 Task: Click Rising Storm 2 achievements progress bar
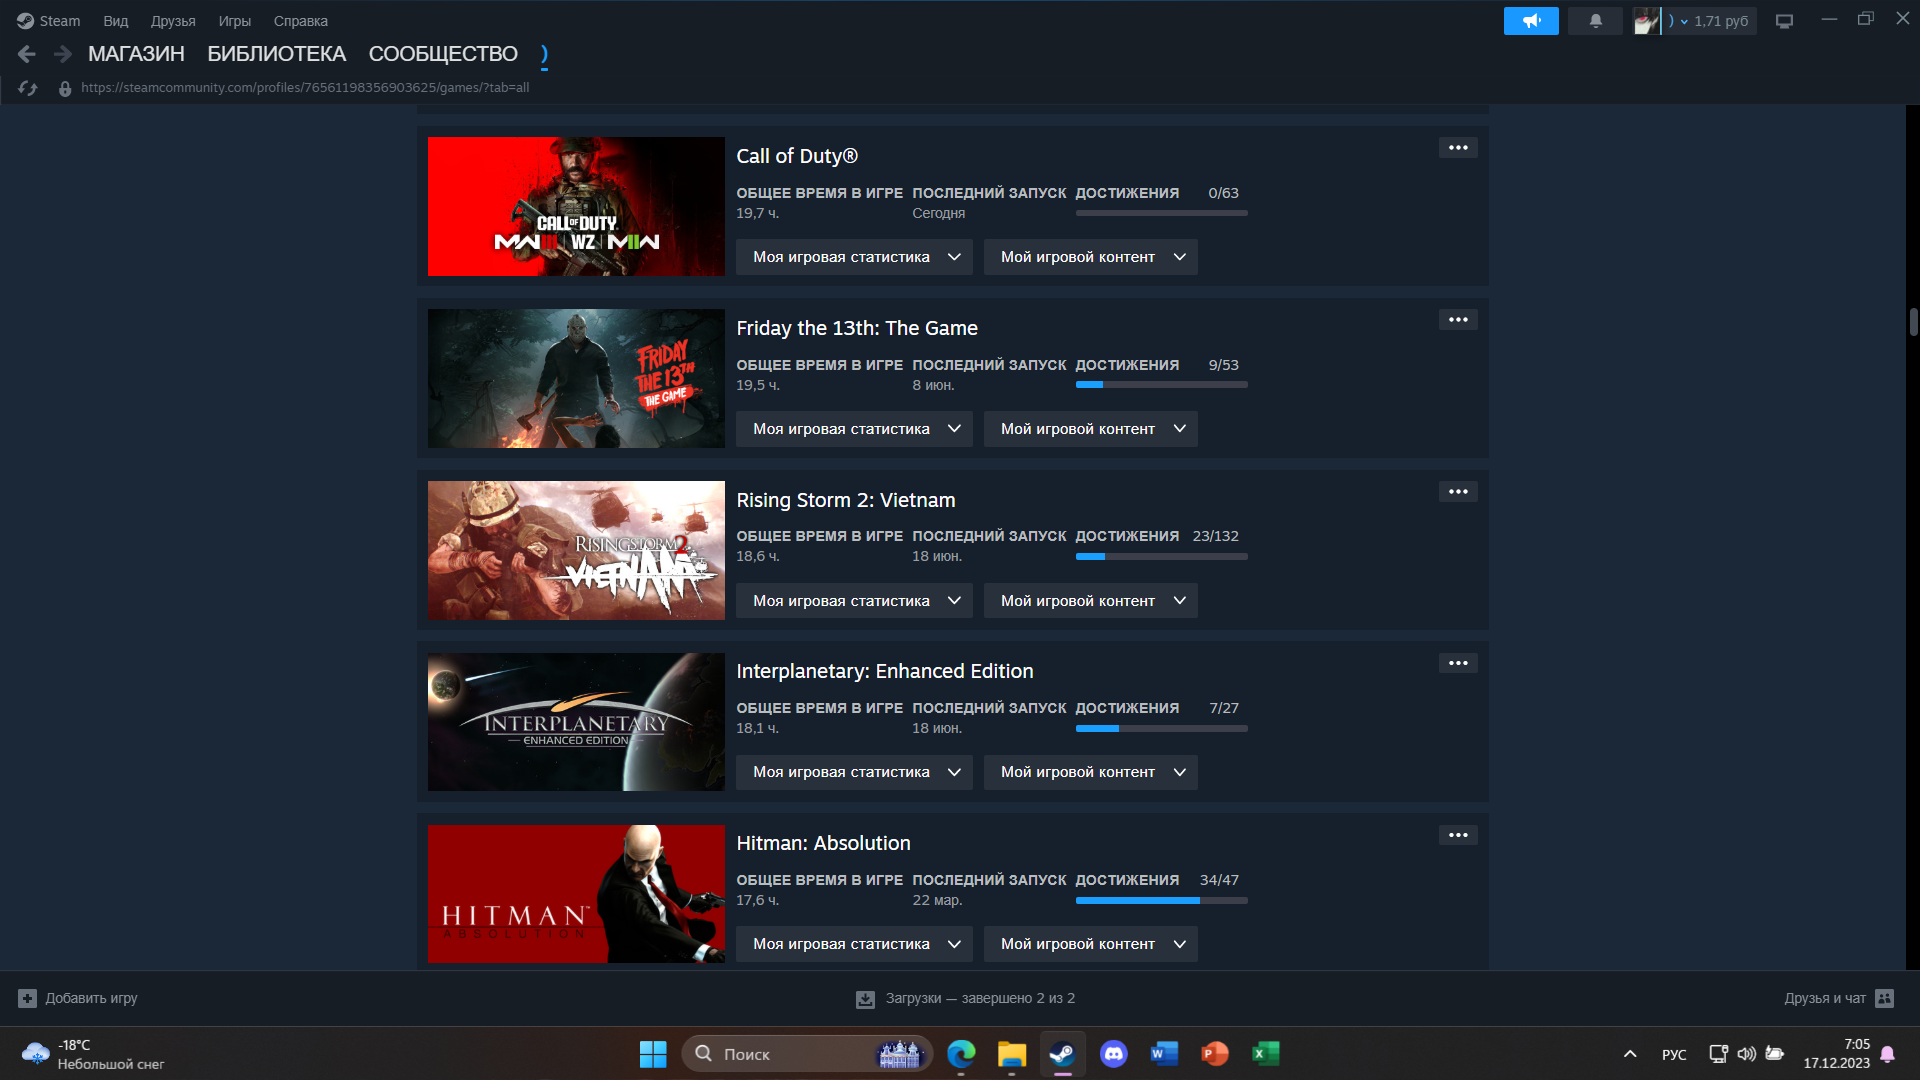pos(1161,557)
